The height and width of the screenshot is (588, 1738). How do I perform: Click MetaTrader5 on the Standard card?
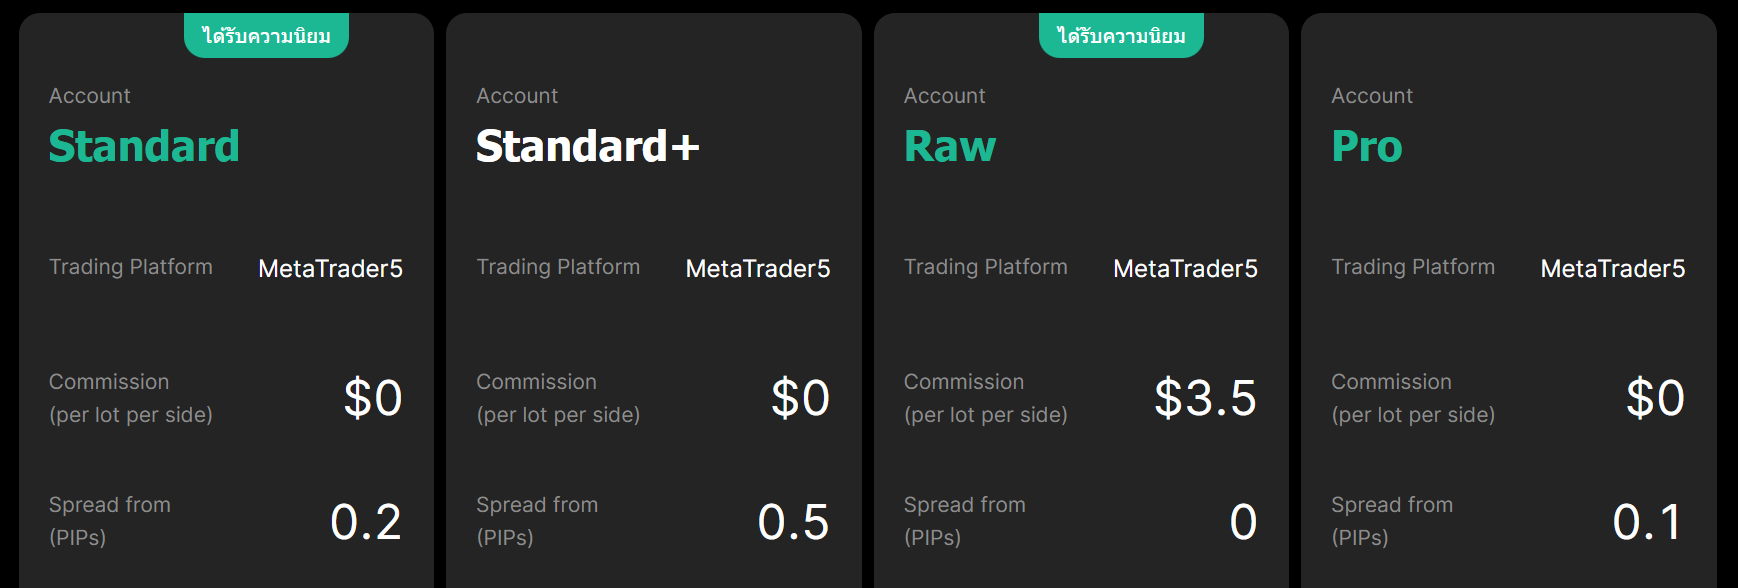(x=331, y=268)
